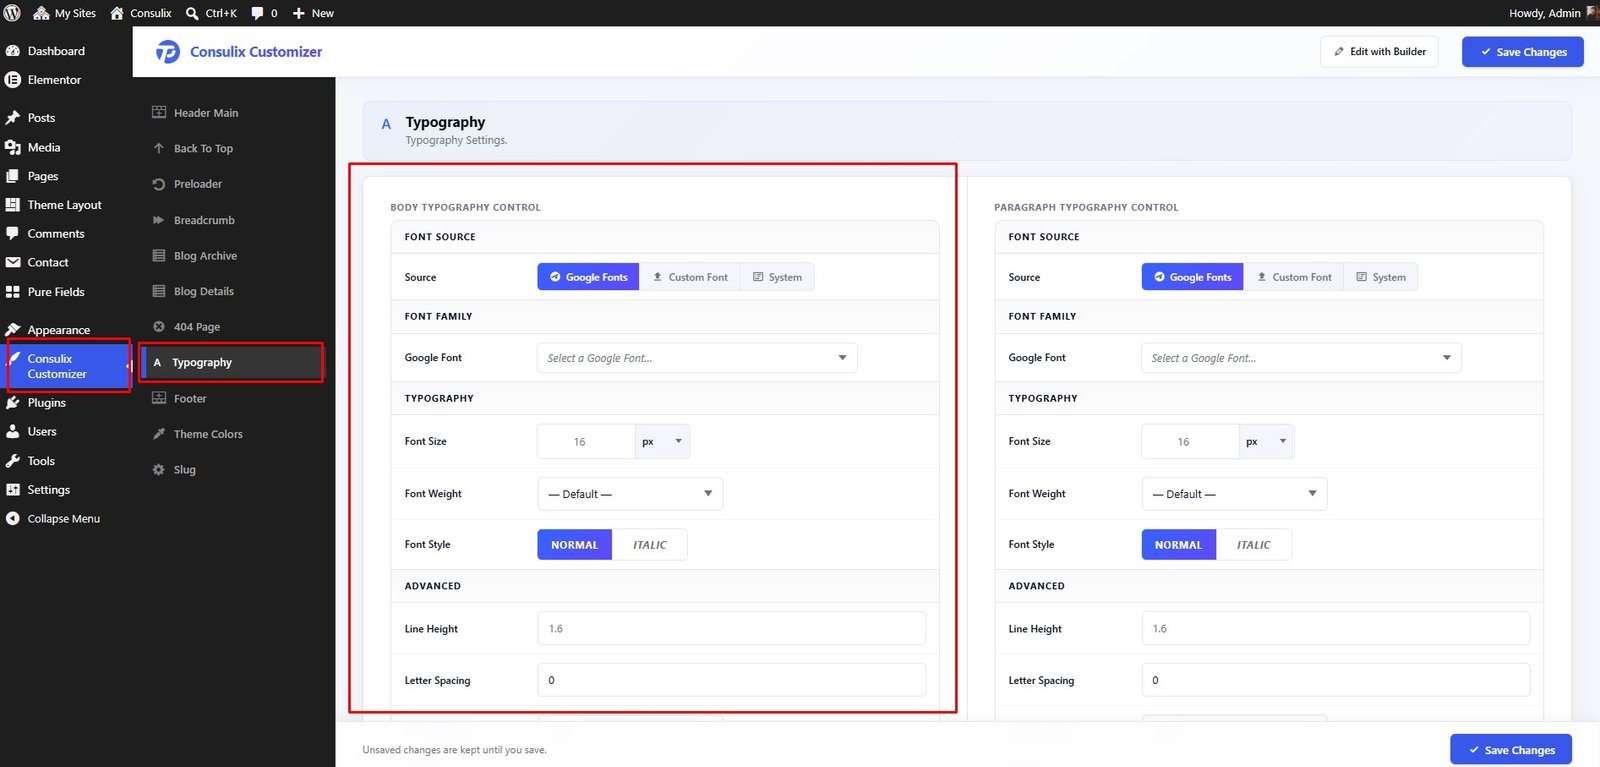Open My Sites in admin bar

[65, 13]
